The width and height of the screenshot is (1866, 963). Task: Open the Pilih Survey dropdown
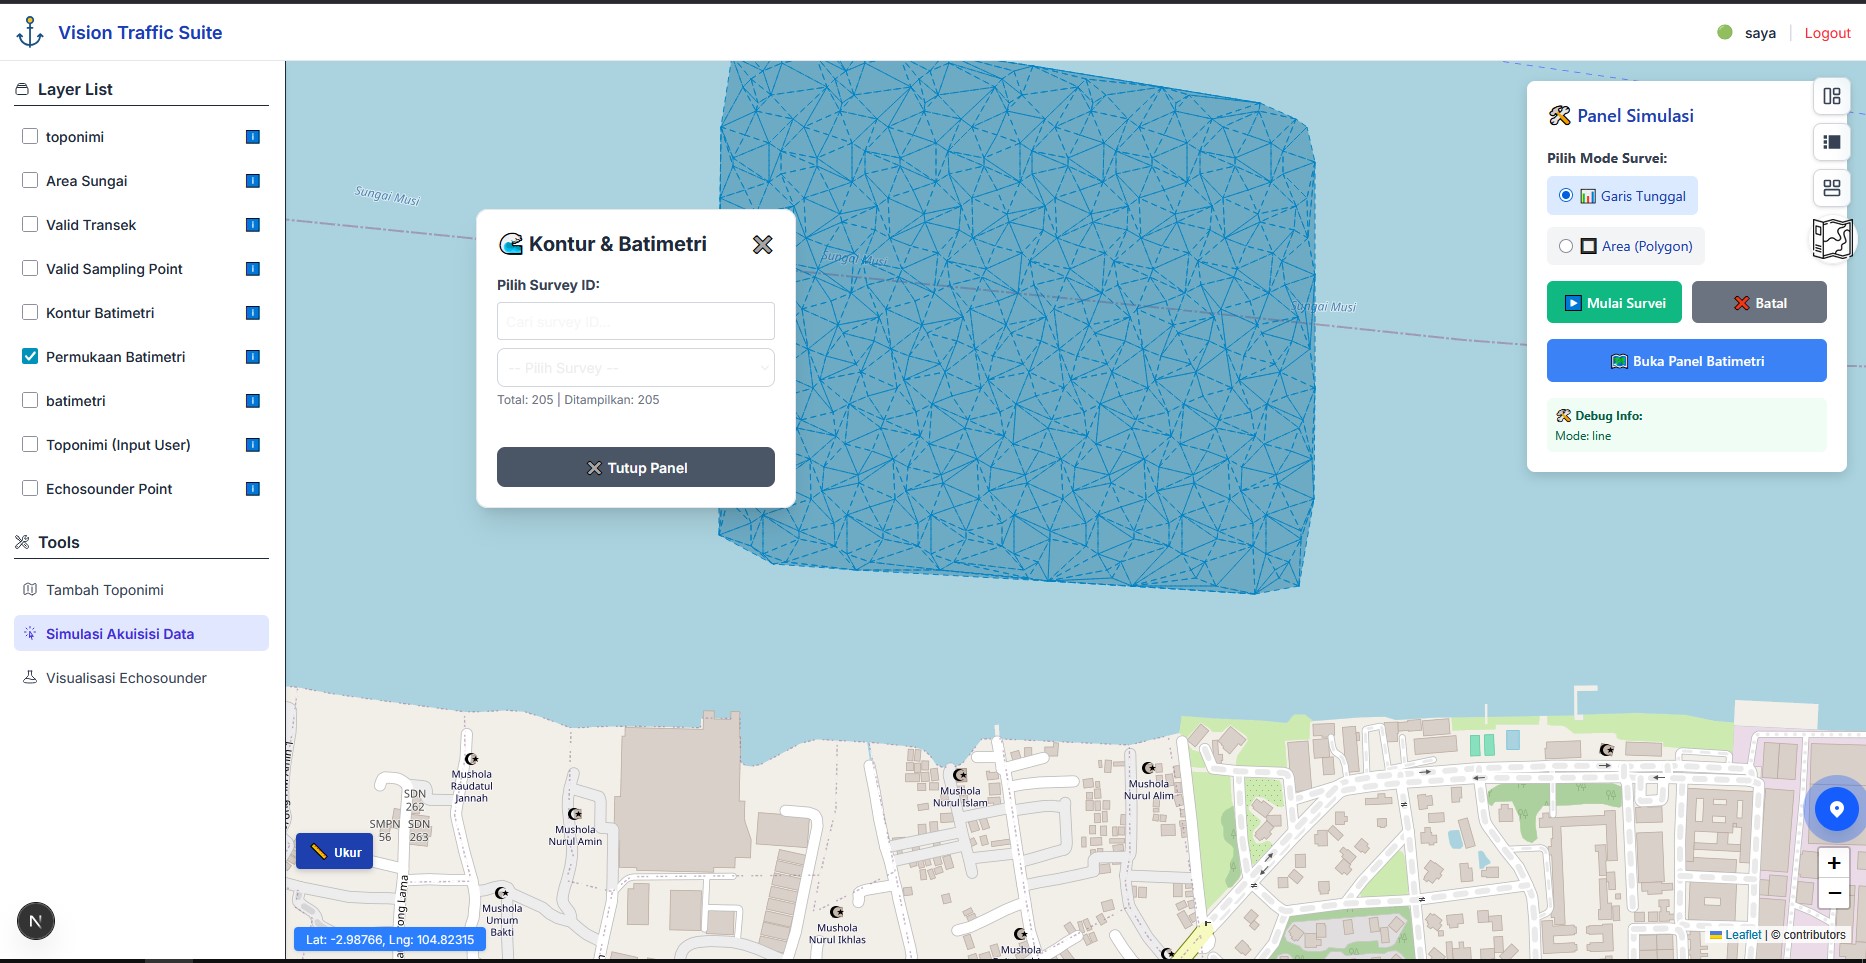(x=636, y=368)
